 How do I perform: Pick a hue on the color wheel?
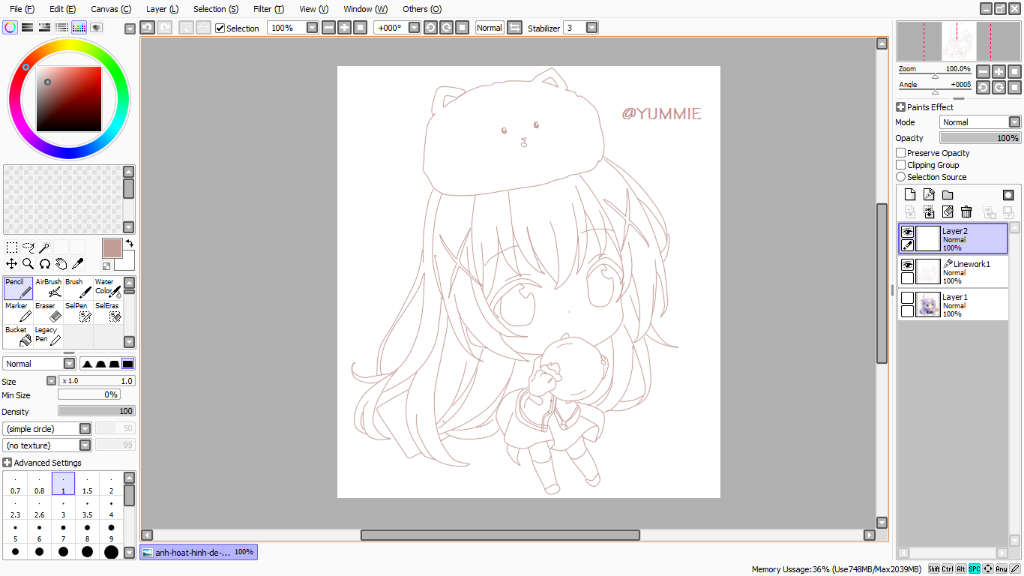tap(69, 44)
